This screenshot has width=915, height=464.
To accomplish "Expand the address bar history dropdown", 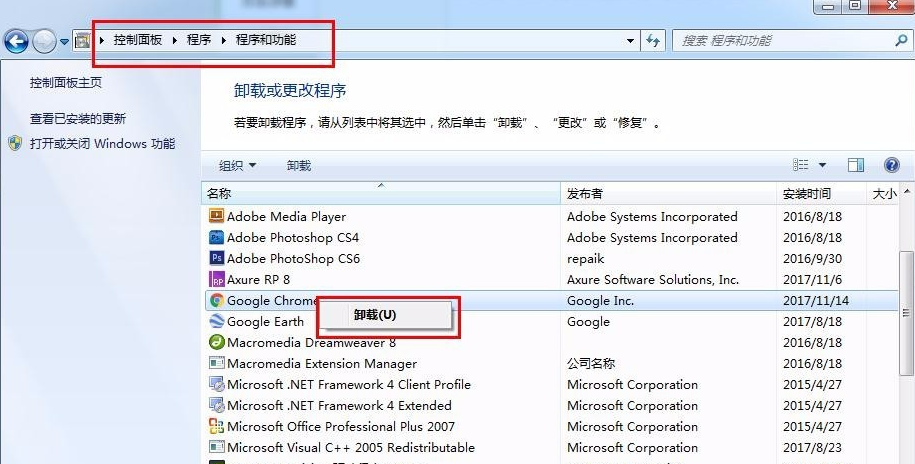I will [x=630, y=41].
